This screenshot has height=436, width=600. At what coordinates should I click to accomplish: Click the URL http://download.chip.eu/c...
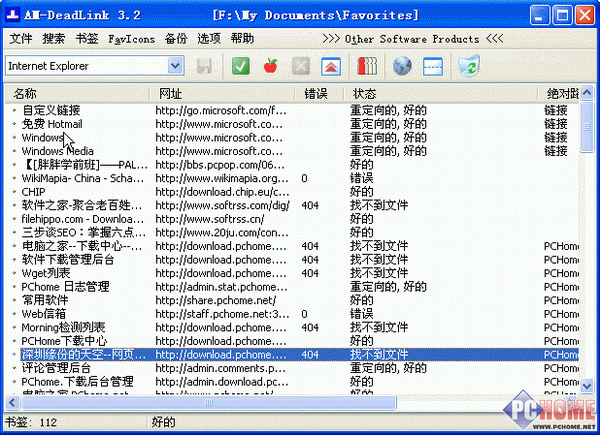click(x=222, y=192)
